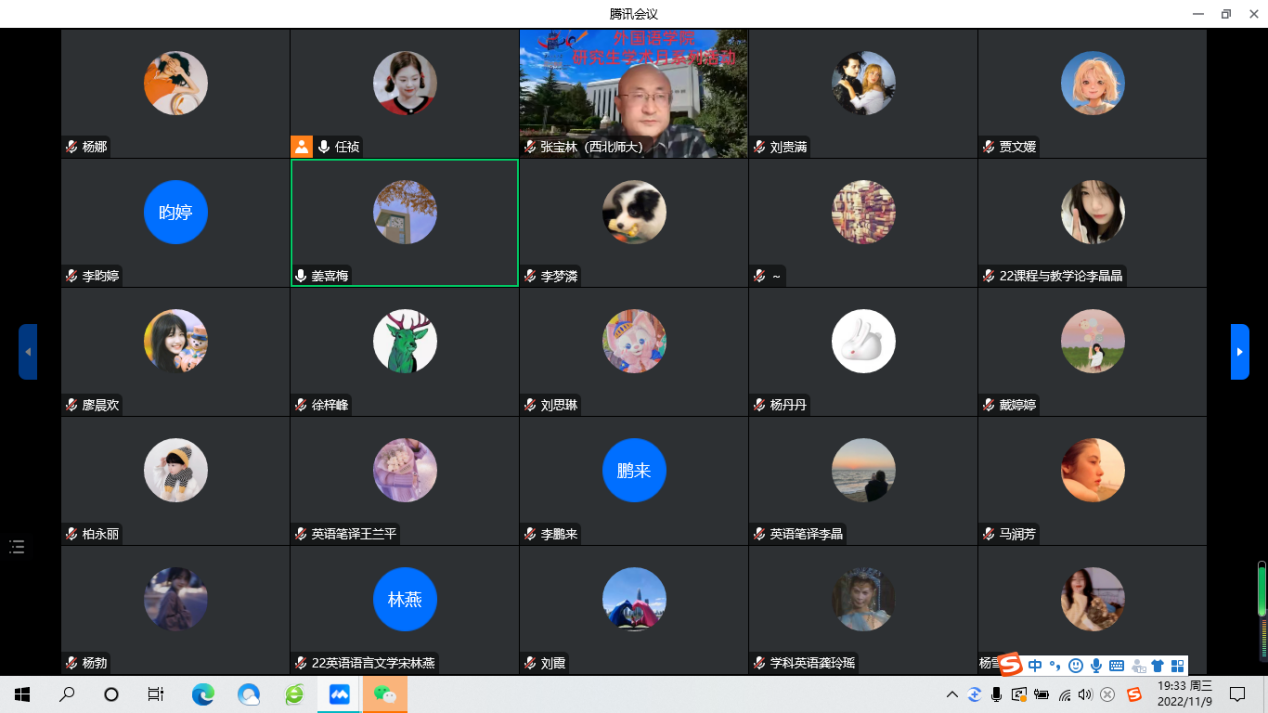Open the list icon on left edge

pyautogui.click(x=17, y=547)
